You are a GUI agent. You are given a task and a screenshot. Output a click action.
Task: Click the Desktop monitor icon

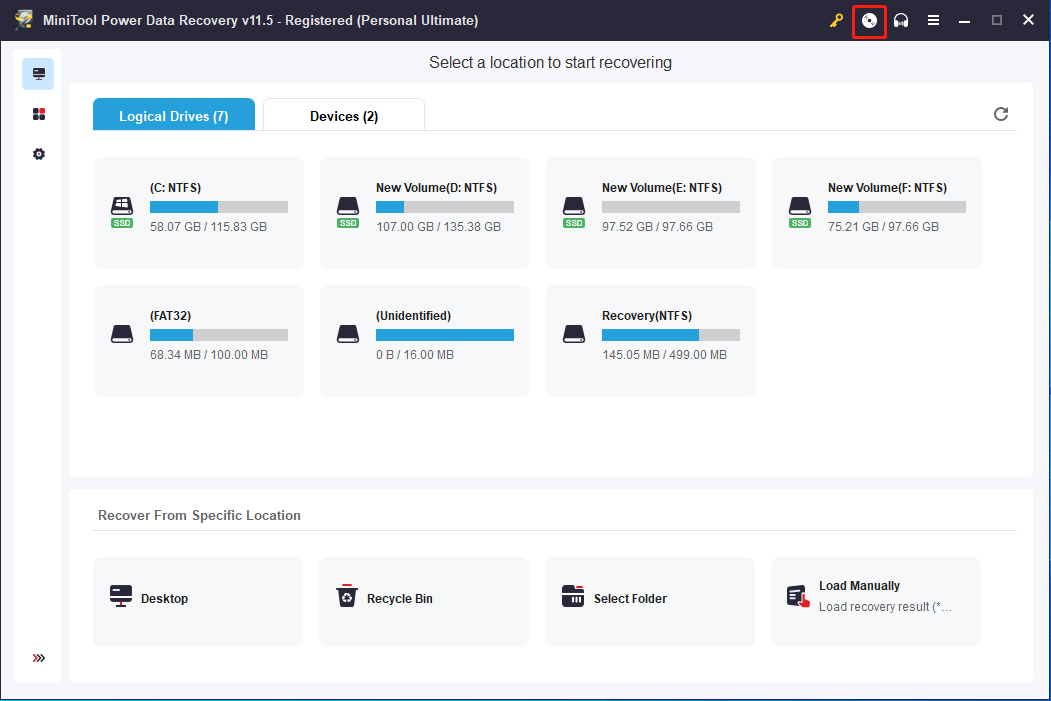click(x=121, y=596)
